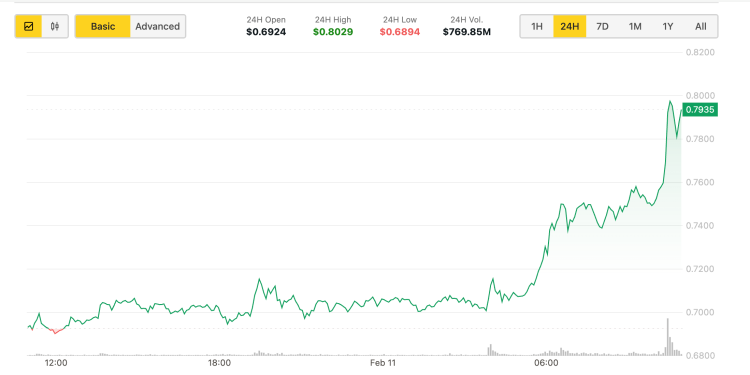Click the 06:00 time axis label

pyautogui.click(x=547, y=363)
